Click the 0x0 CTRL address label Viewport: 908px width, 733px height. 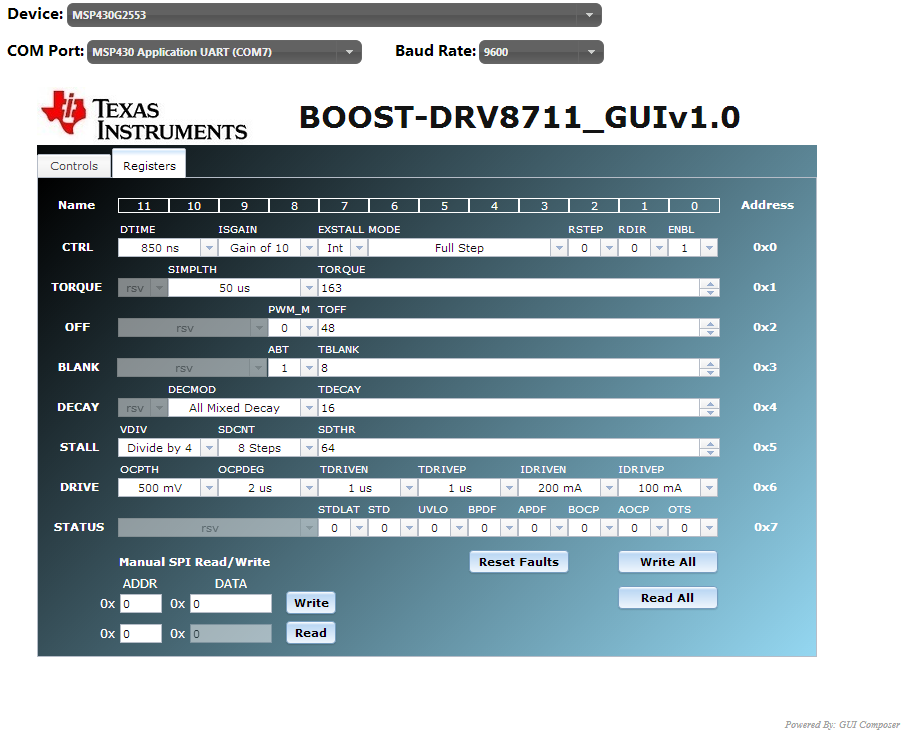[x=765, y=247]
